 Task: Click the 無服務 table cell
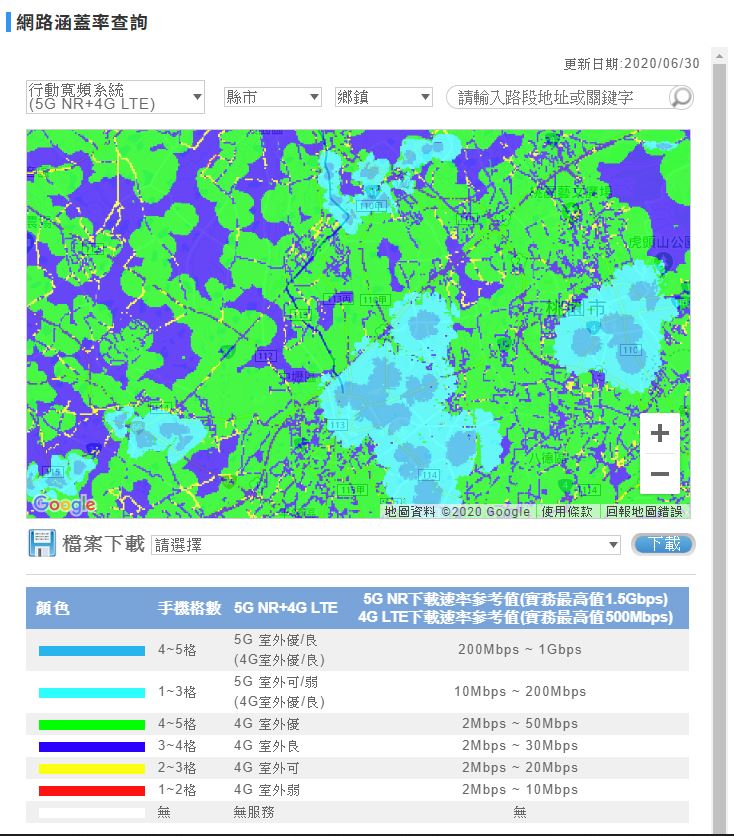tap(254, 812)
